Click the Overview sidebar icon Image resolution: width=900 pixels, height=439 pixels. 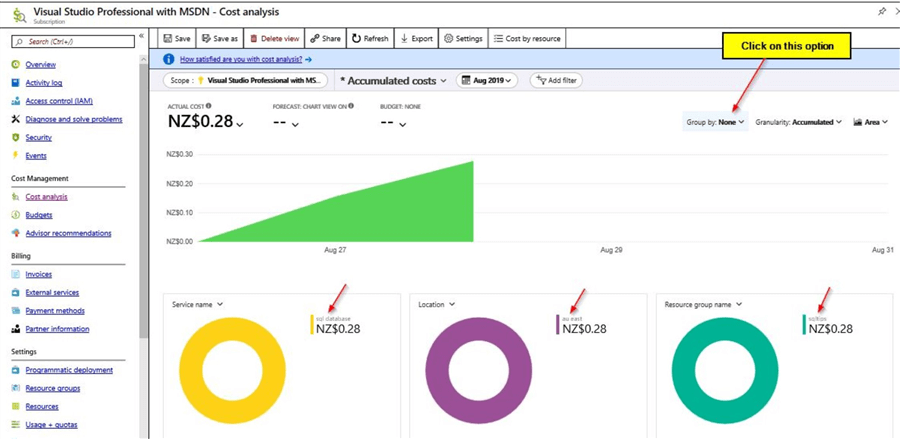(x=15, y=64)
